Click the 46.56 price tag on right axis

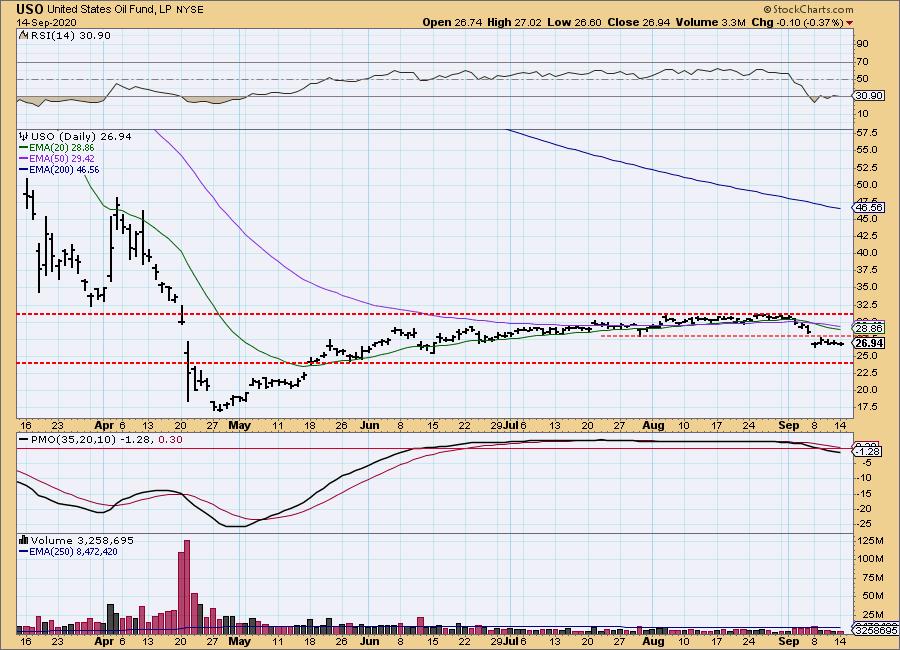869,207
